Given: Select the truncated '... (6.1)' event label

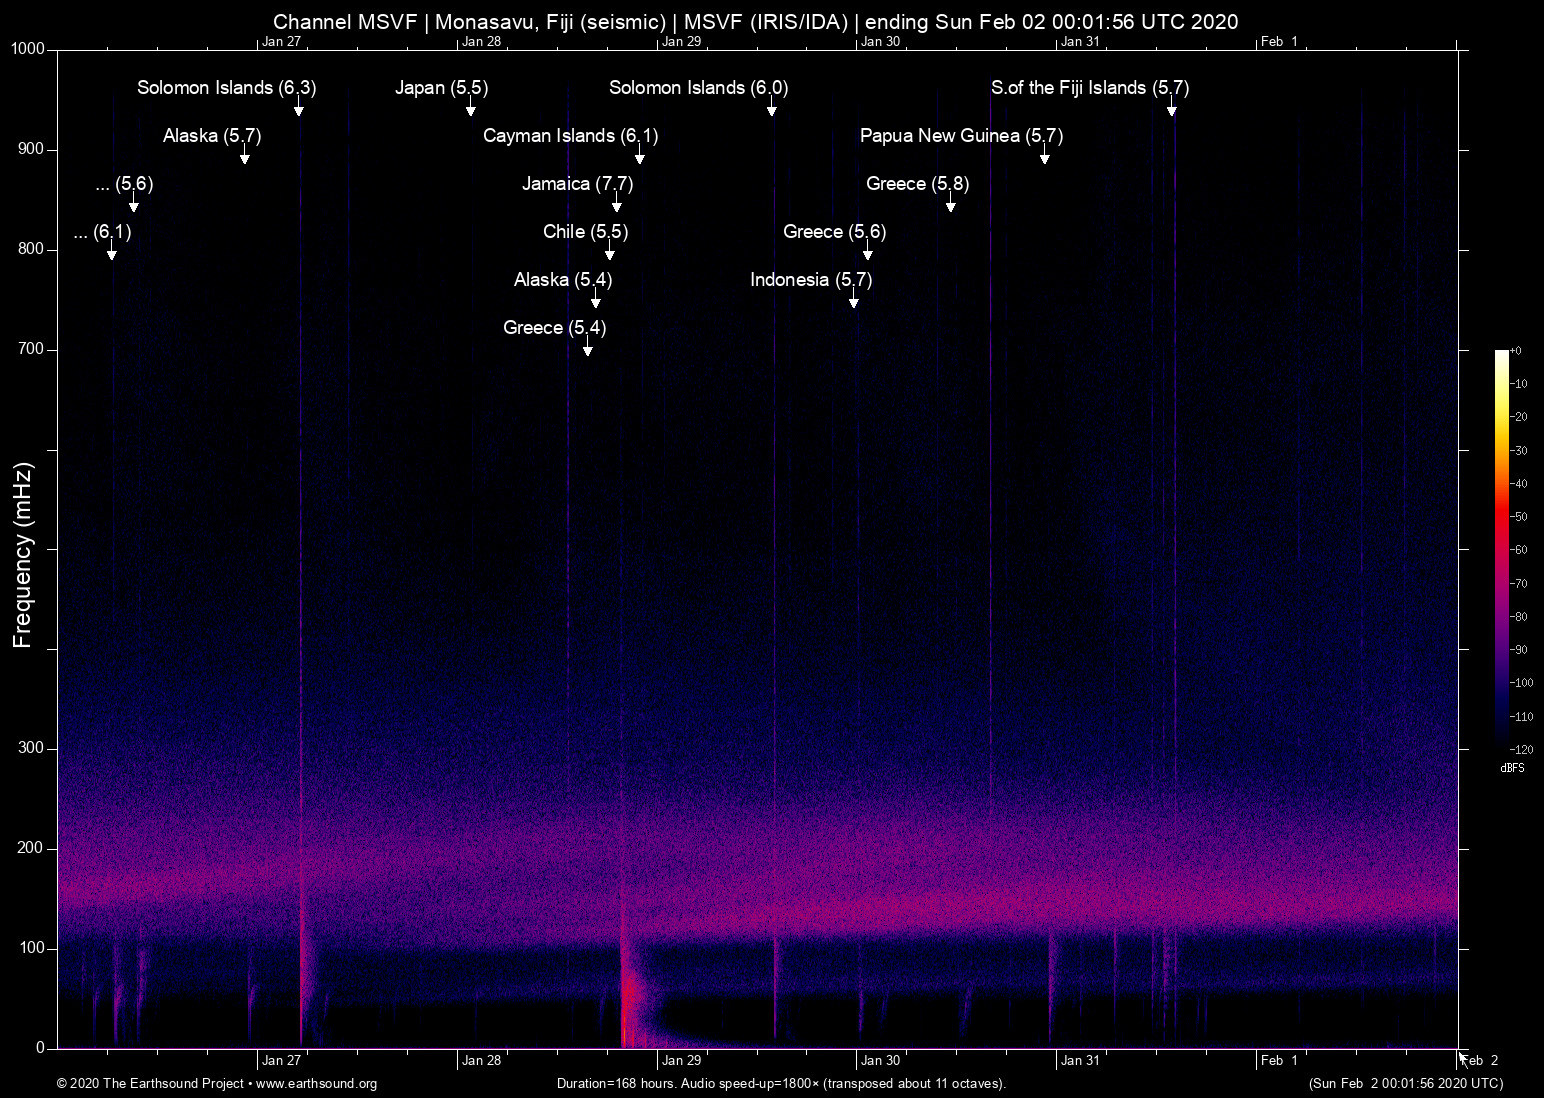Looking at the screenshot, I should click(103, 232).
